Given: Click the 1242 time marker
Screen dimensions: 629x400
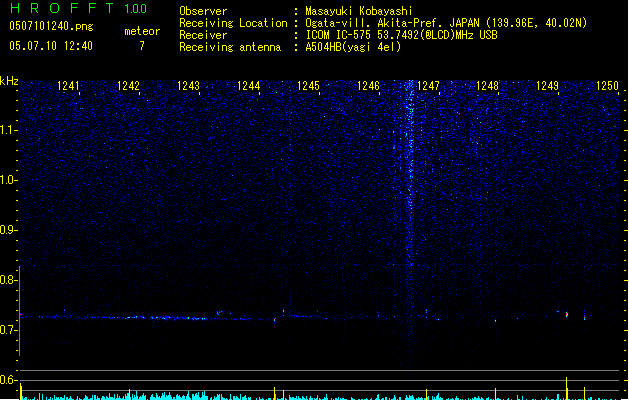Looking at the screenshot, I should click(128, 86).
